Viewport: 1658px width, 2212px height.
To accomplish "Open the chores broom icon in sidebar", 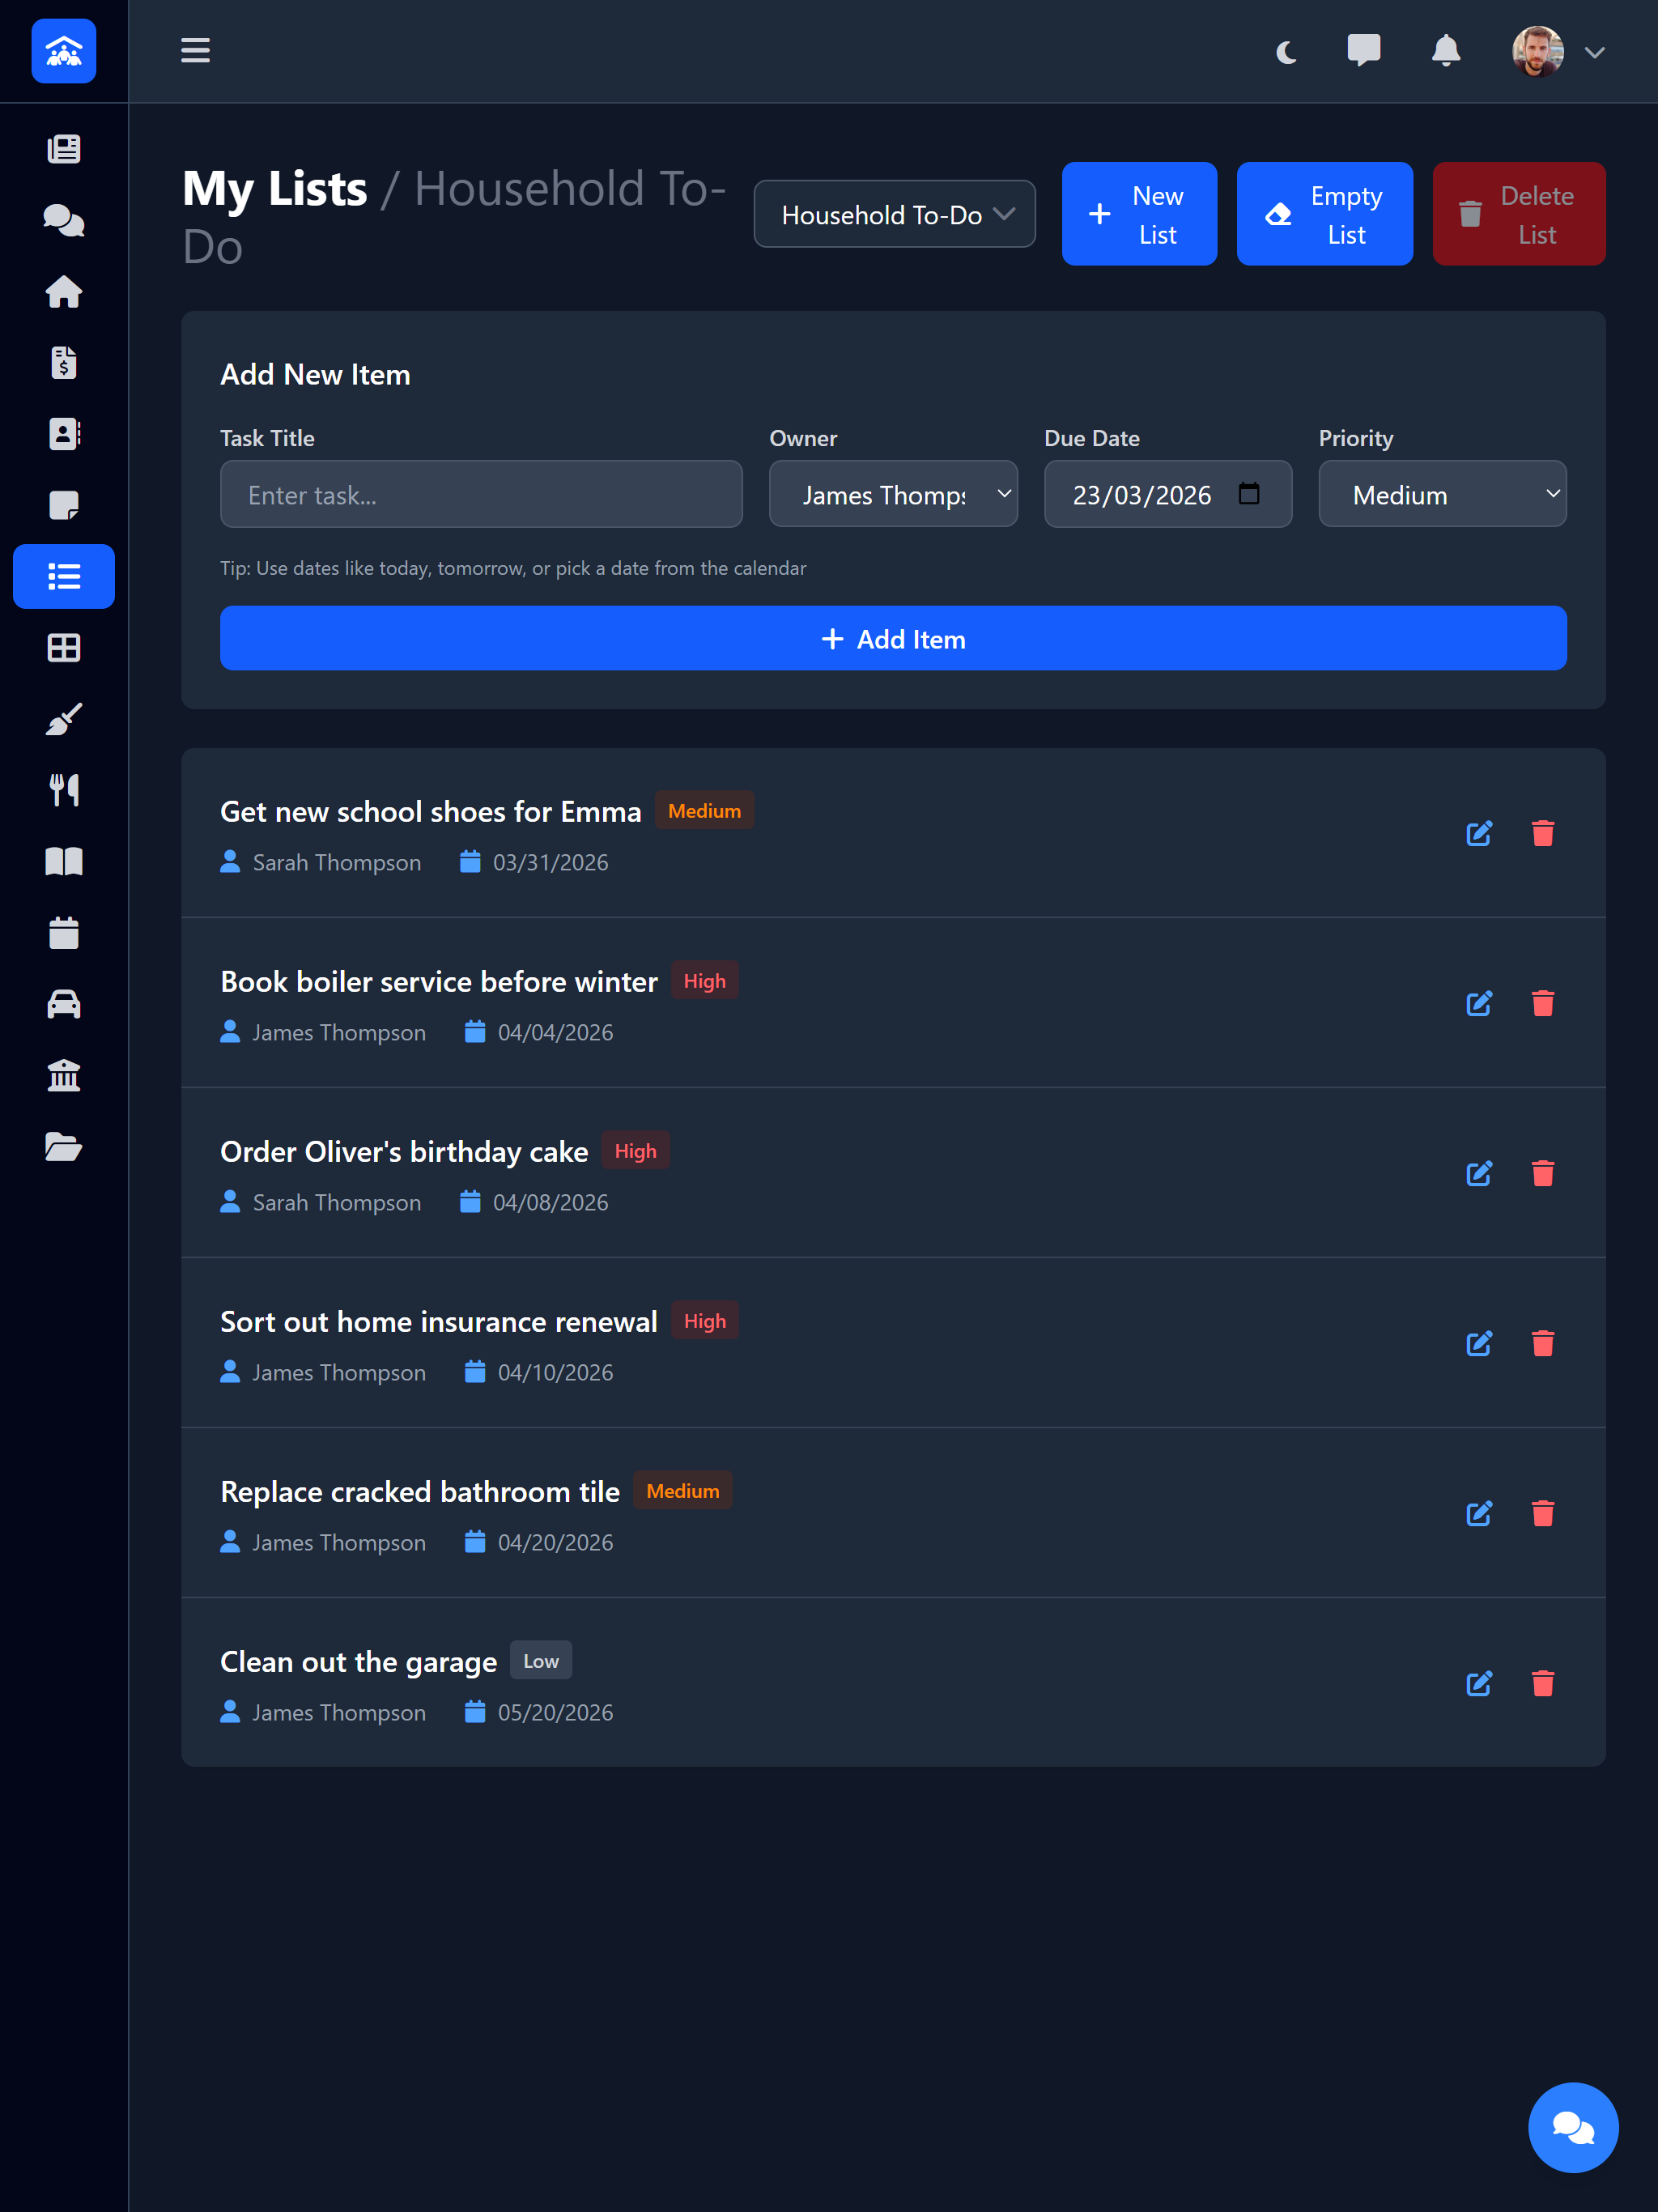I will point(63,718).
